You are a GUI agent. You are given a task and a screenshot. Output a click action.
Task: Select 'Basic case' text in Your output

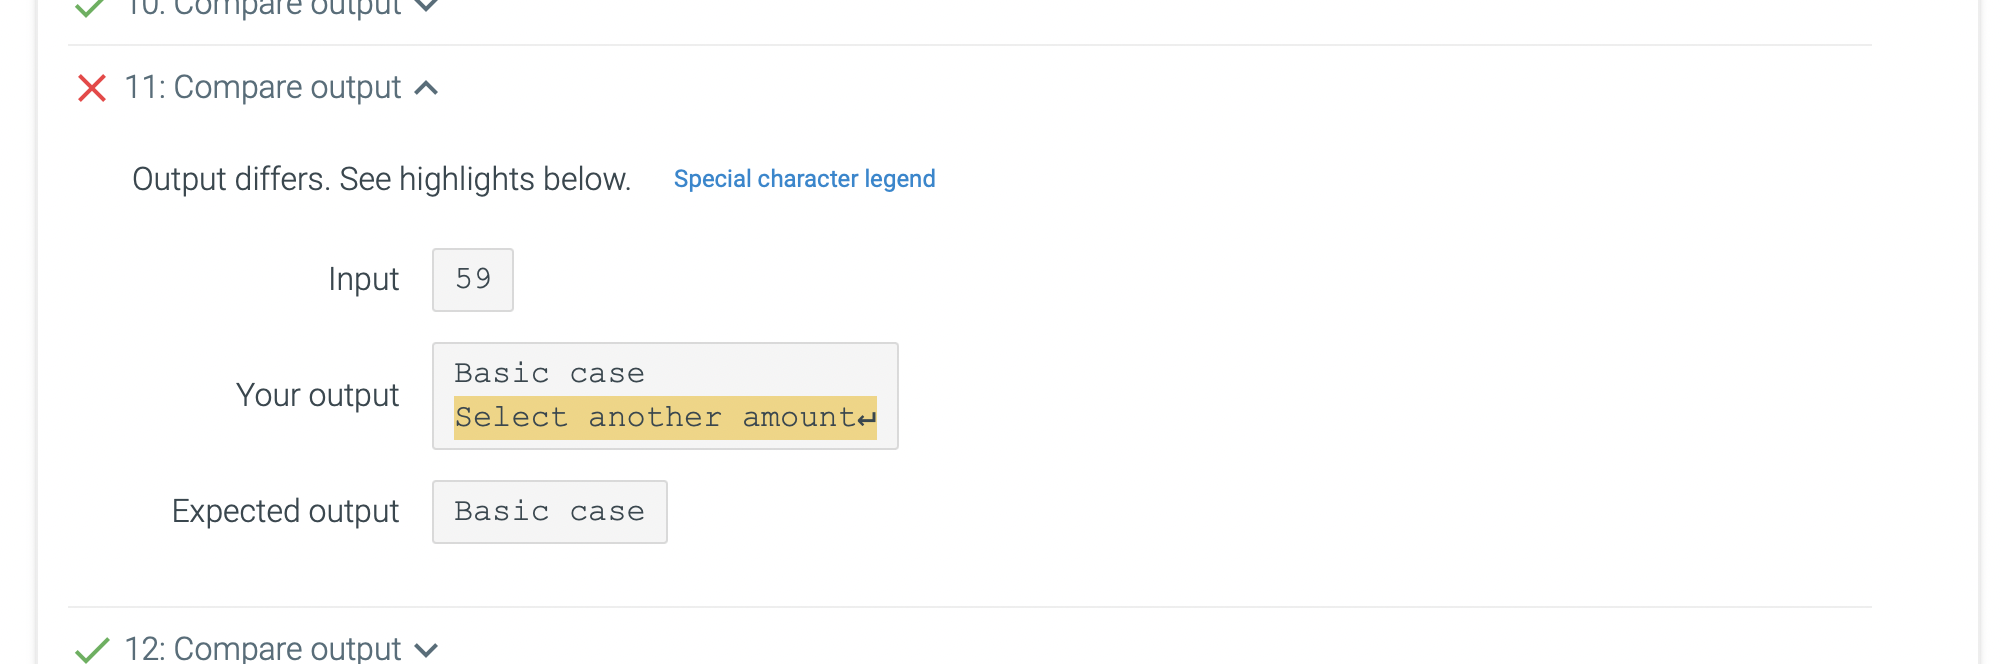(x=548, y=372)
